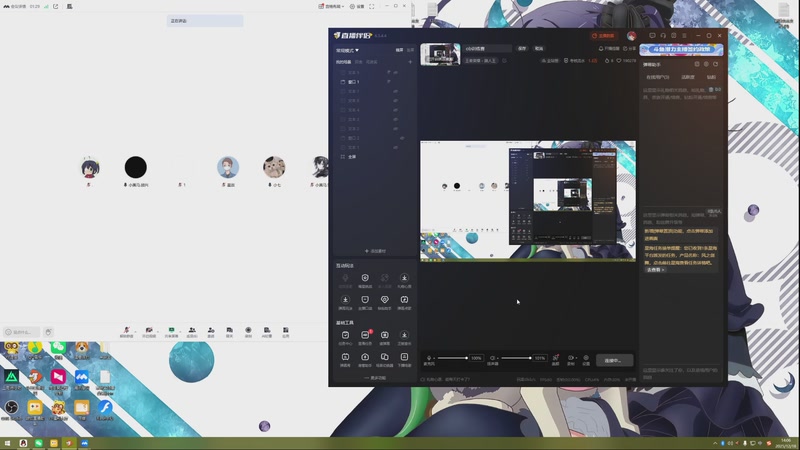Open the Windows Start button
Screen dimensions: 800x450
[x=7, y=443]
